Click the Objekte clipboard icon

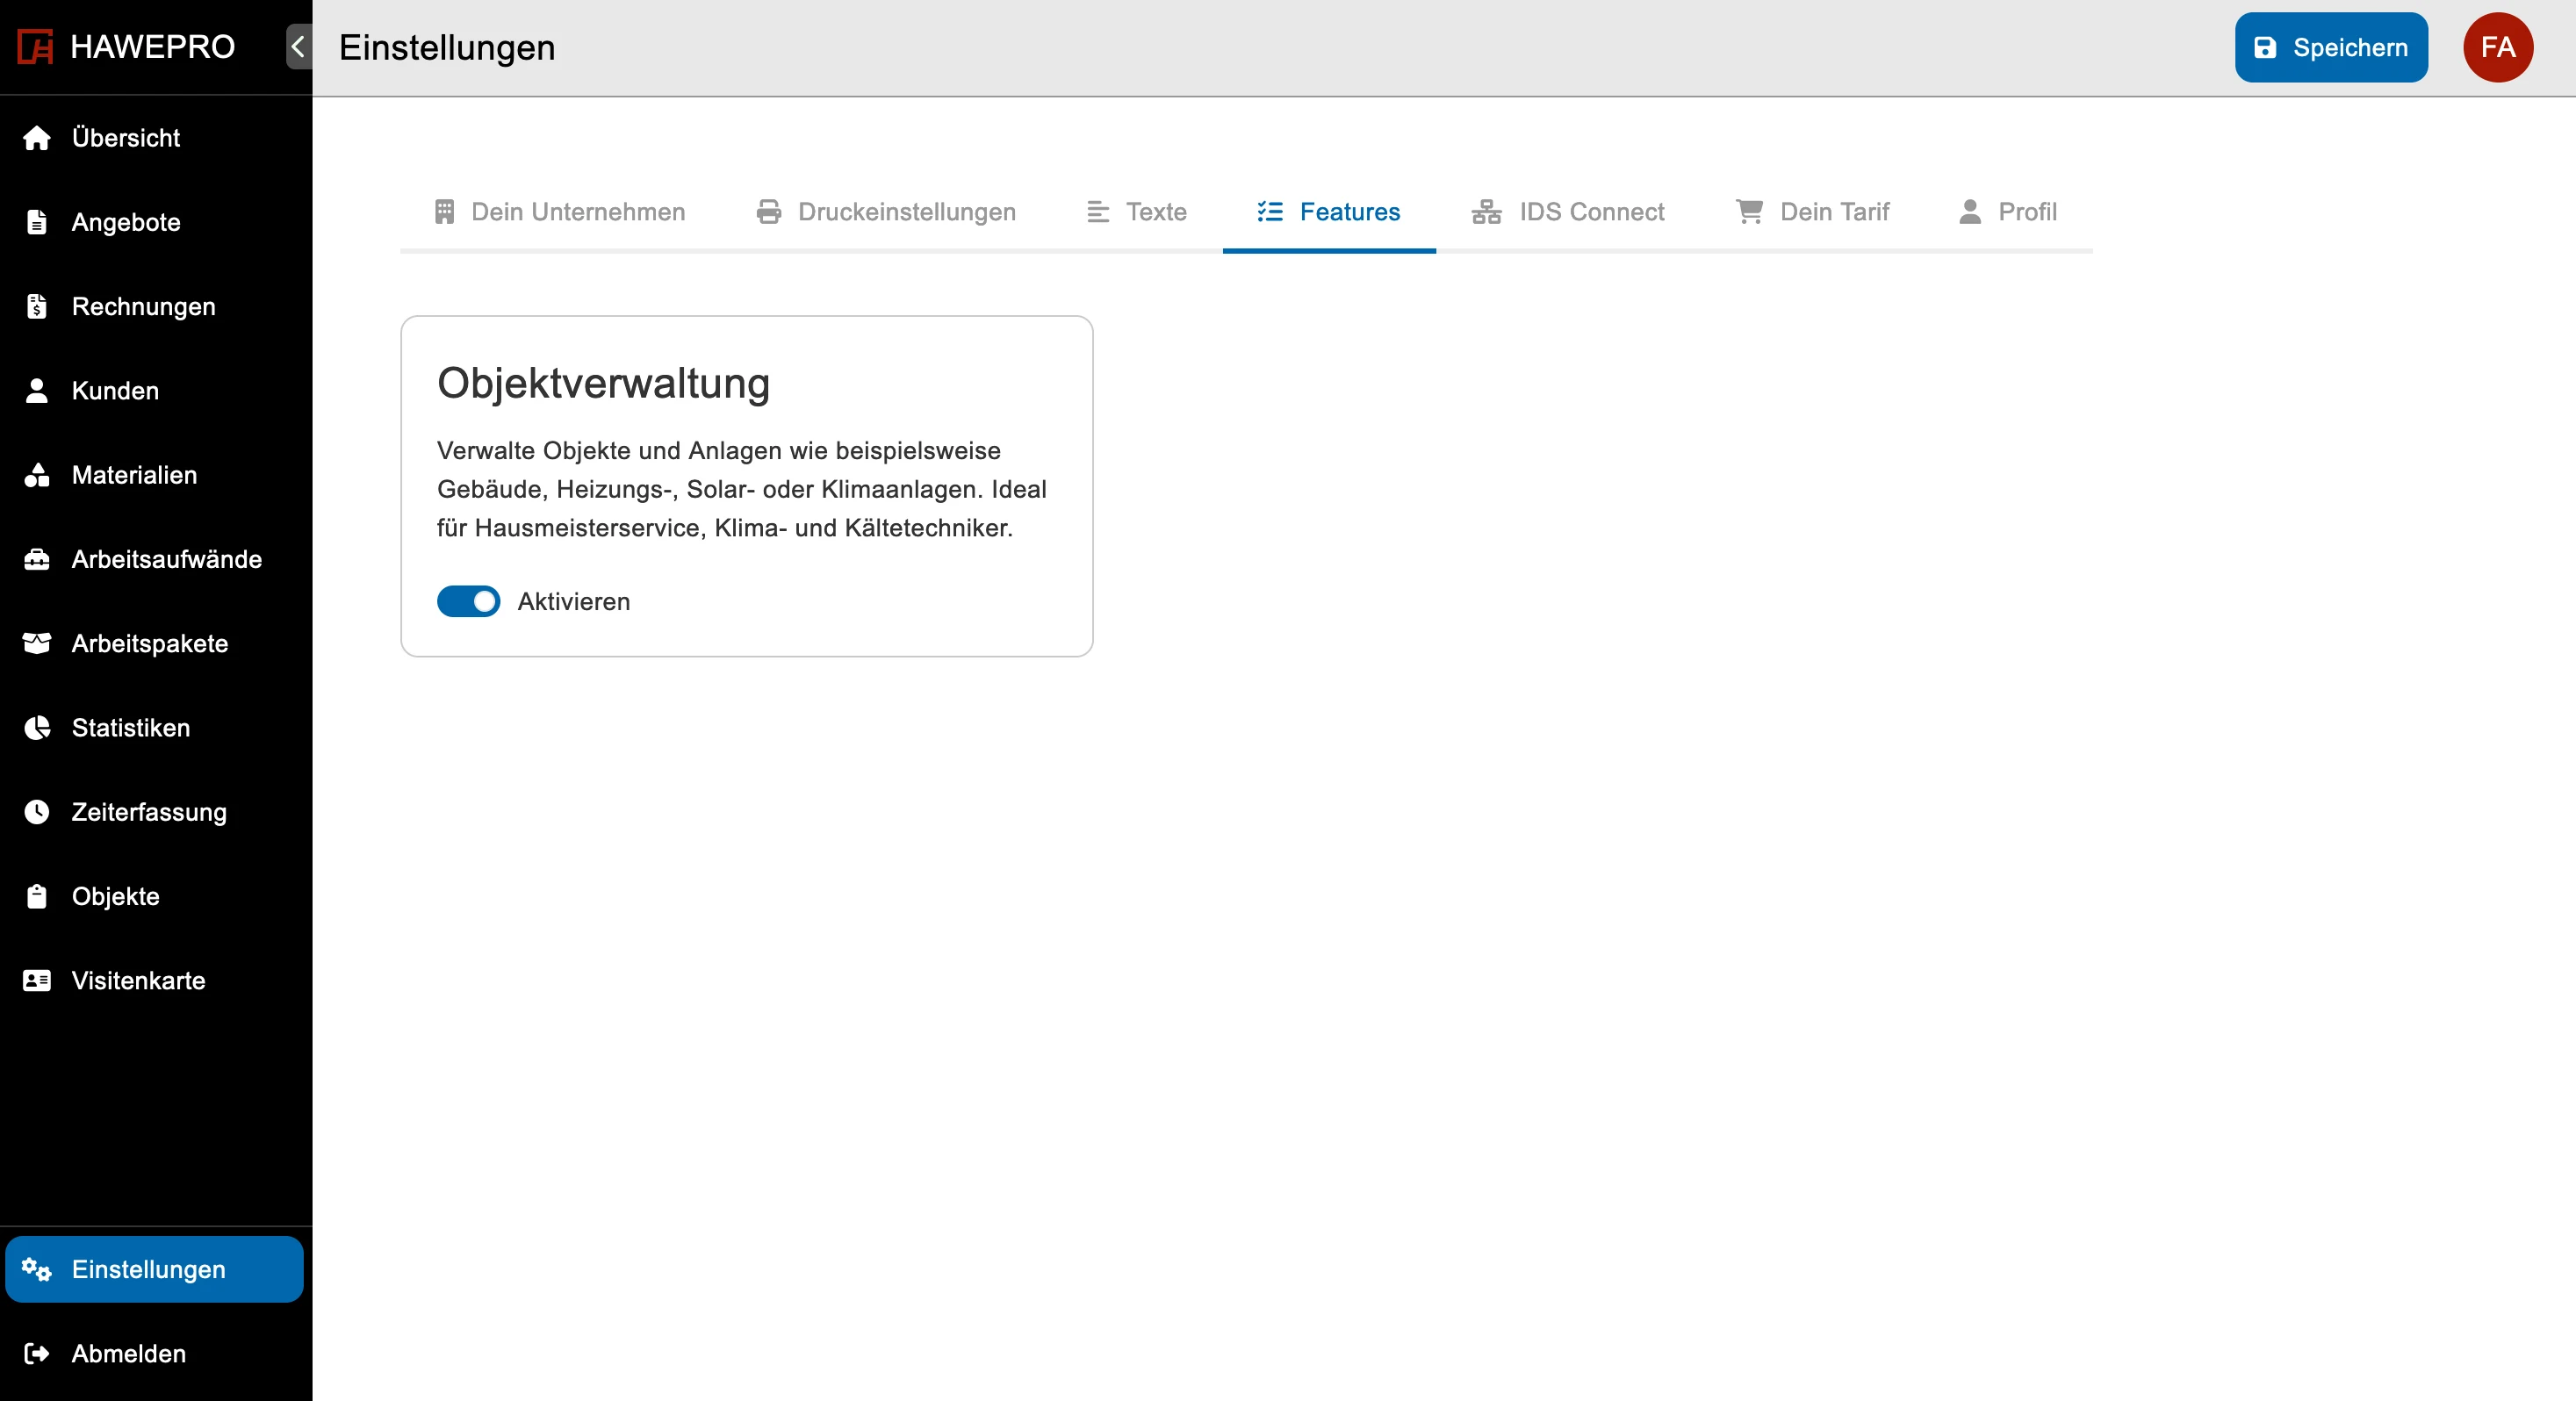37,896
